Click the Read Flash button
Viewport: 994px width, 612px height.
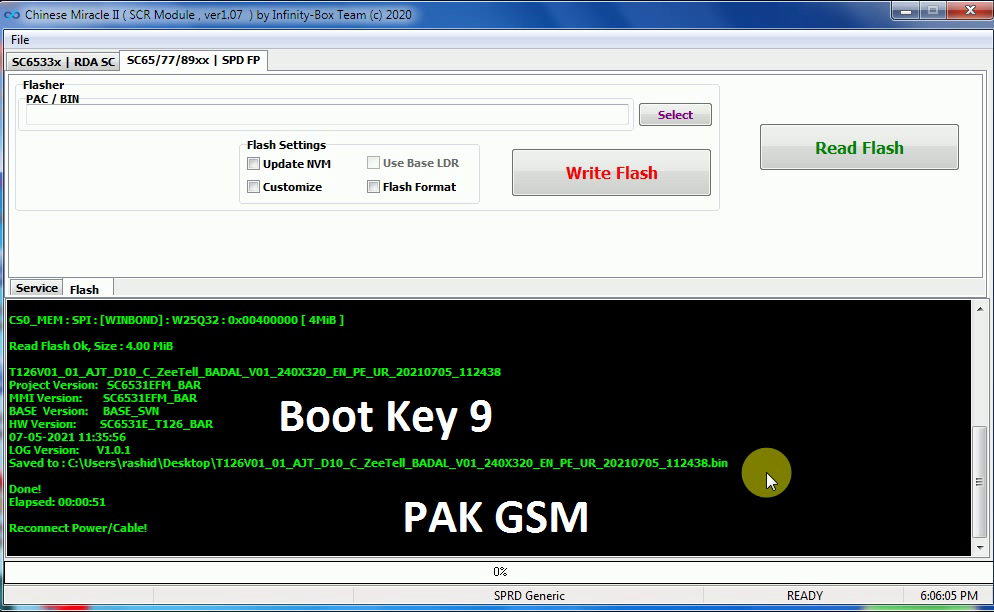(859, 147)
